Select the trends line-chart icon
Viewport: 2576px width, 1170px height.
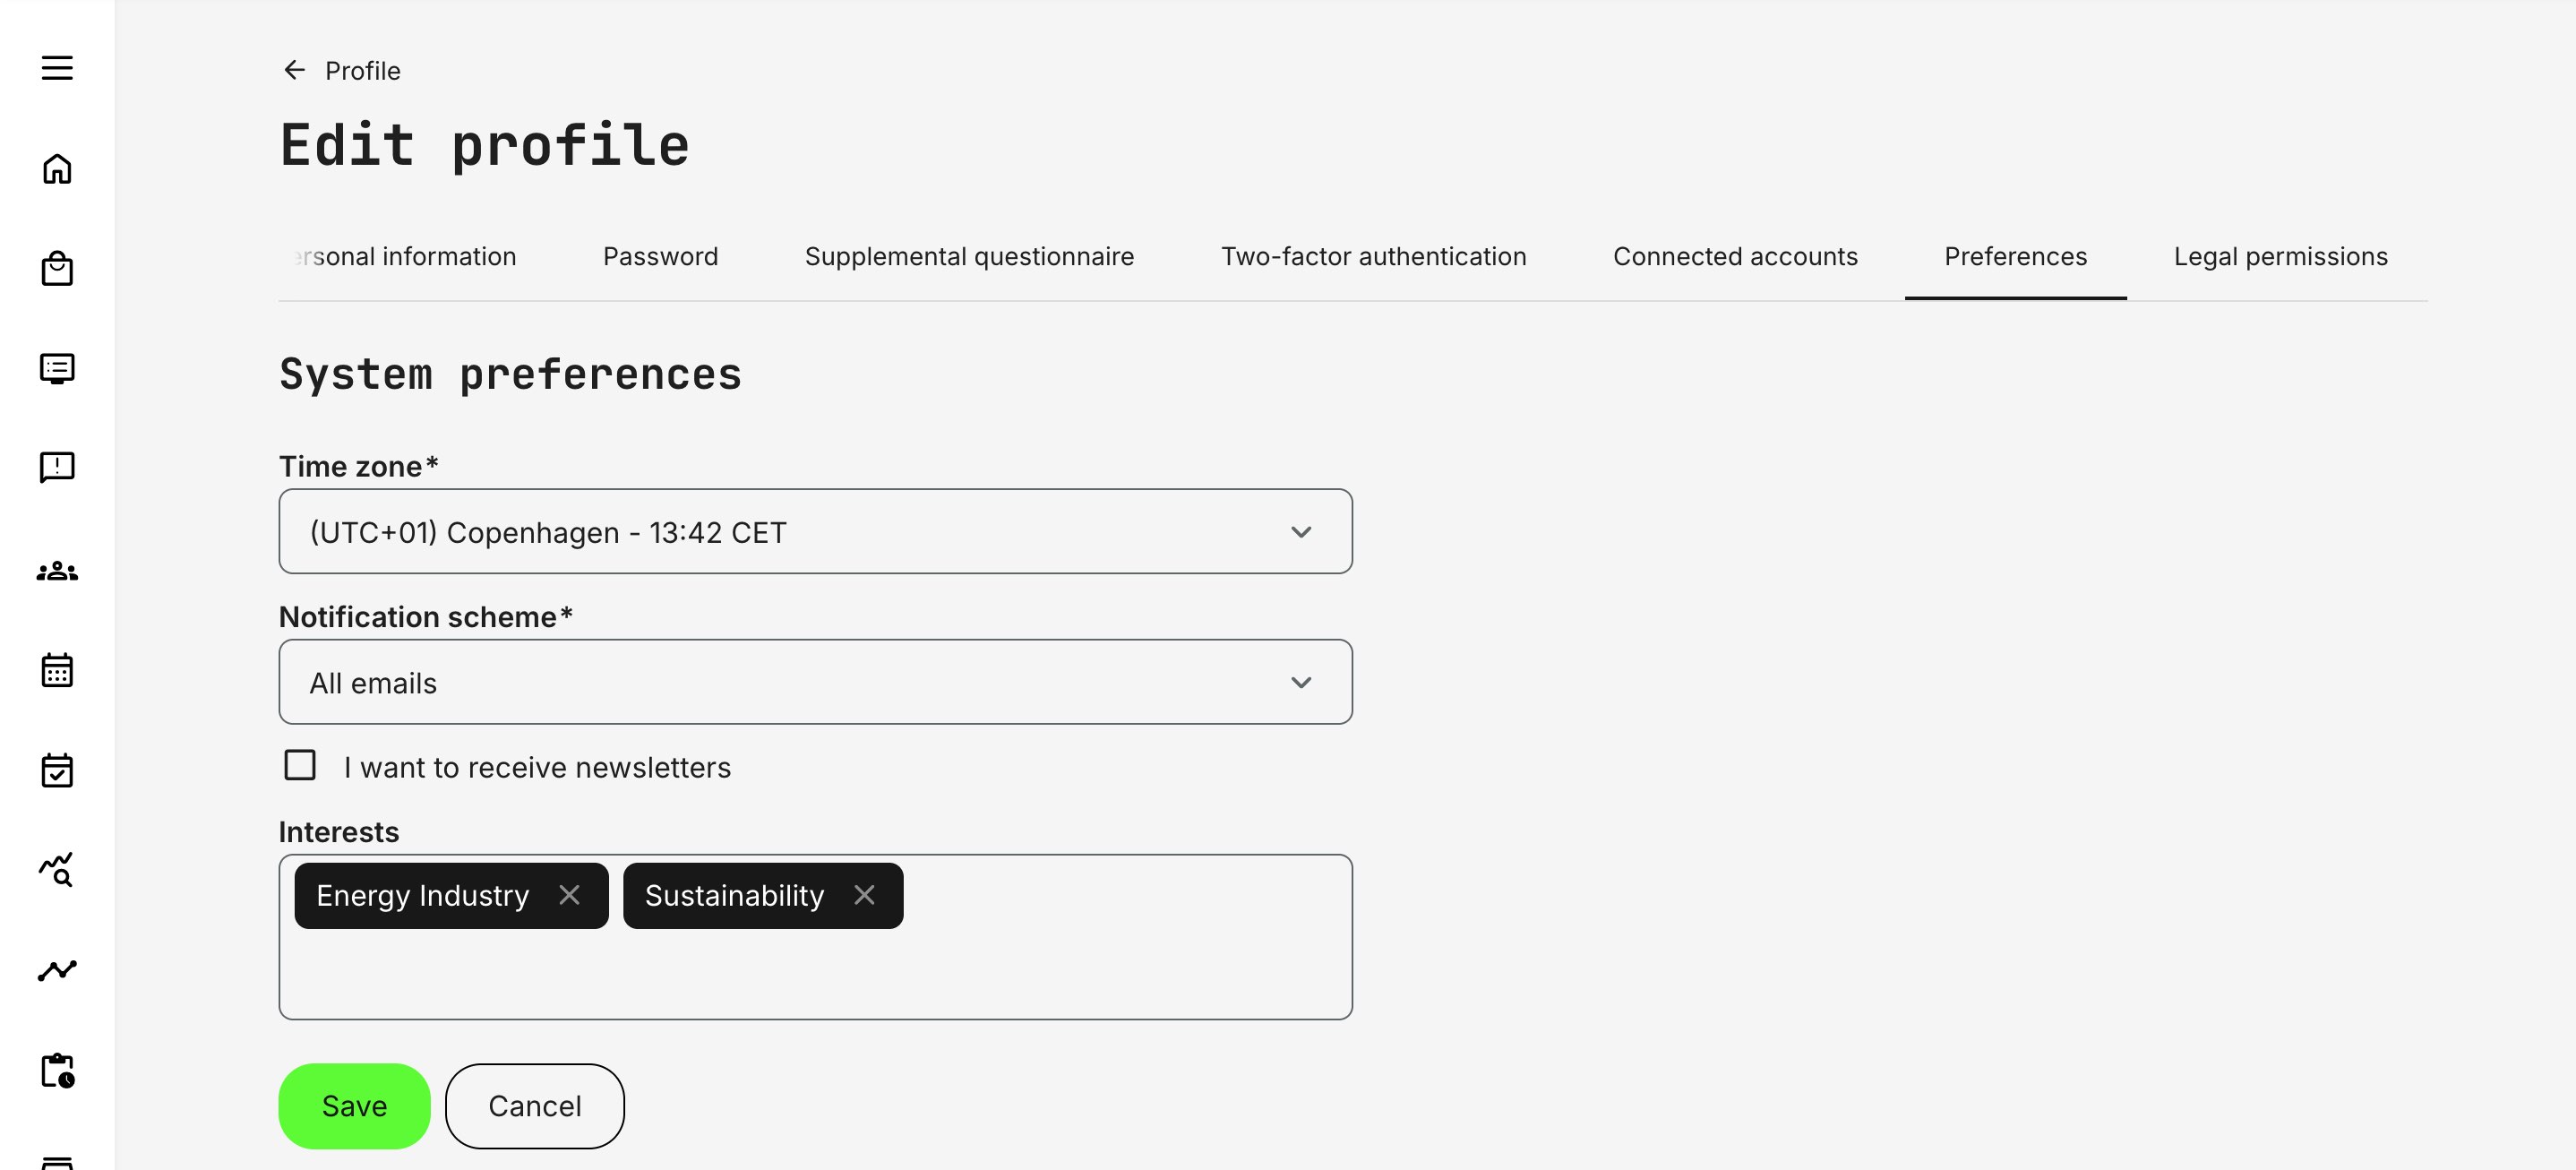pos(57,969)
